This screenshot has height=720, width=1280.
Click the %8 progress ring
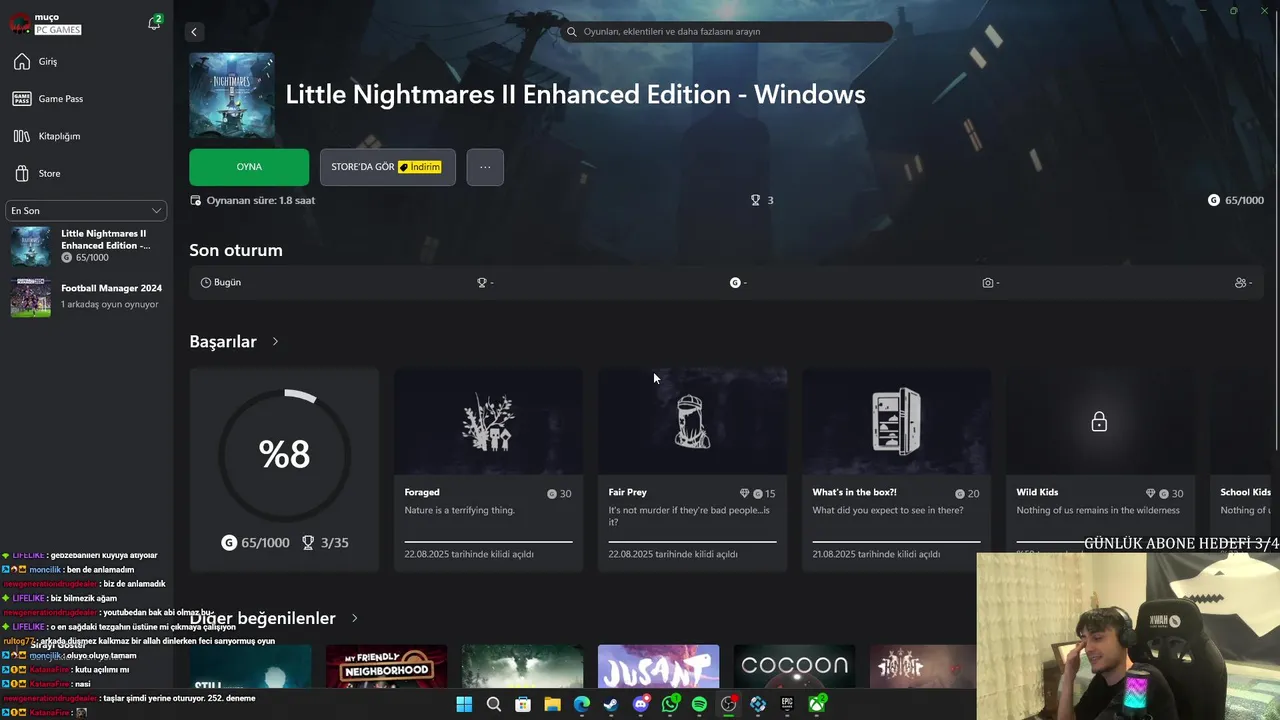click(x=285, y=455)
